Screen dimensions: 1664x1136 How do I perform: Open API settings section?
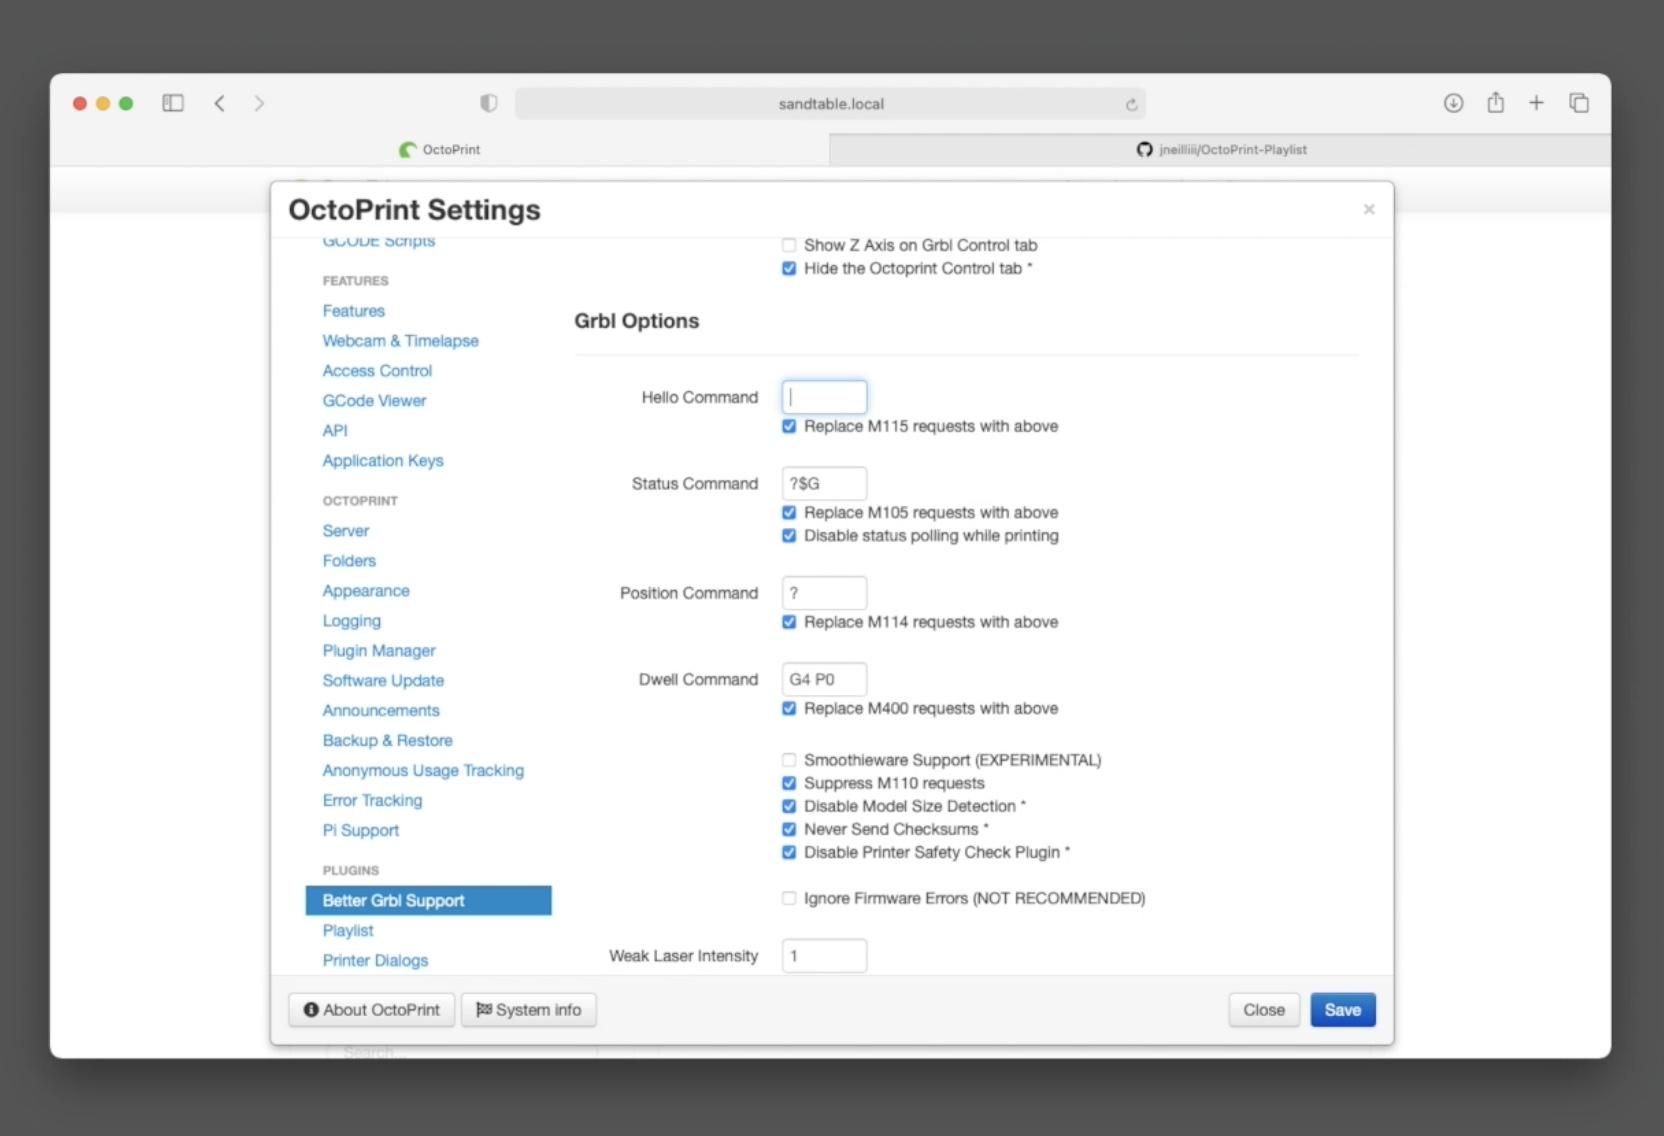click(x=335, y=431)
